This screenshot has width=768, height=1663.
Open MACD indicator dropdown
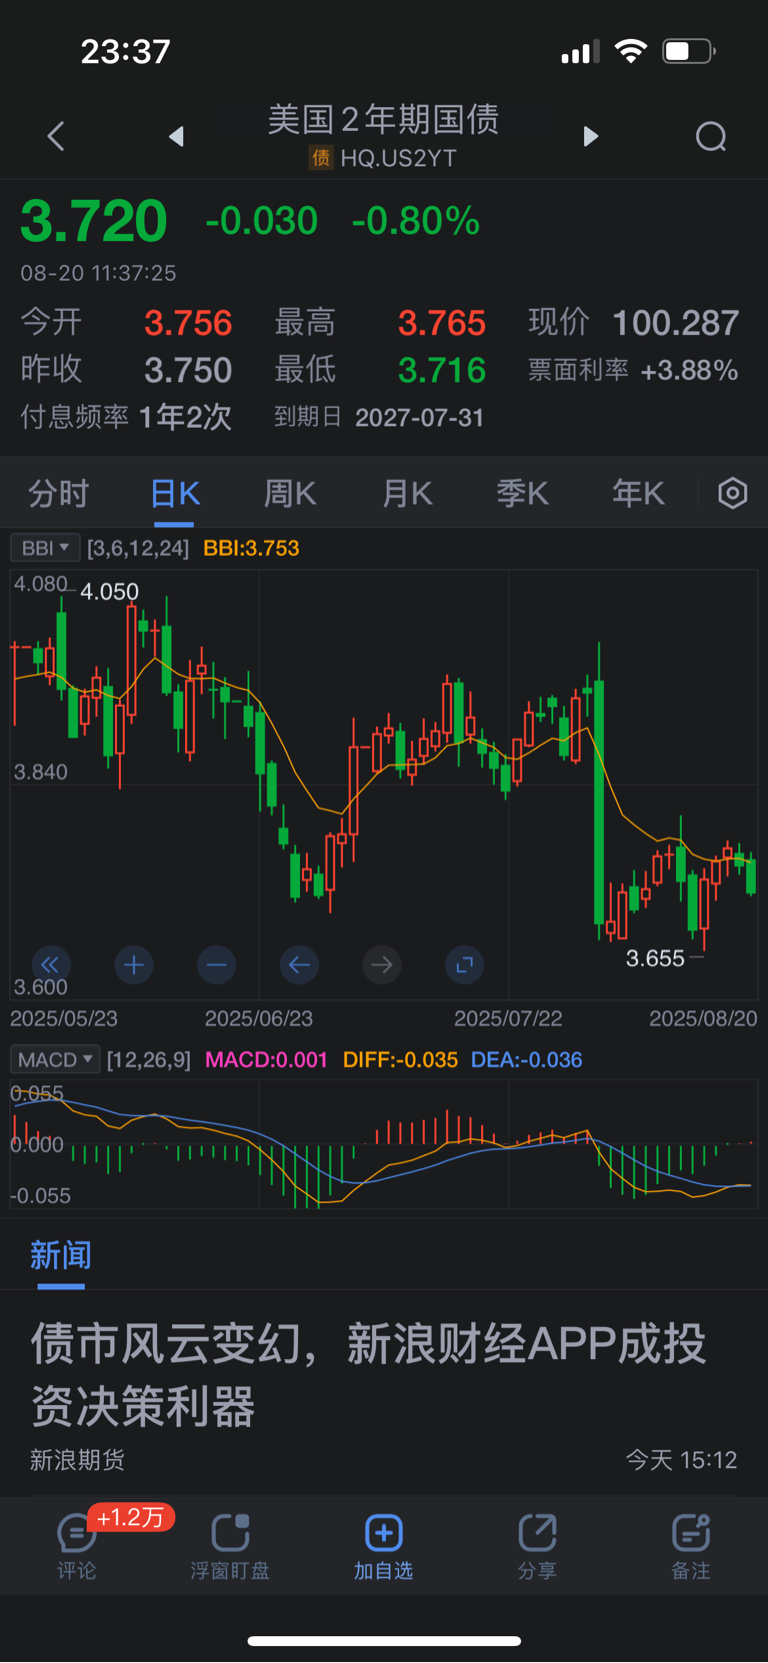point(55,1060)
